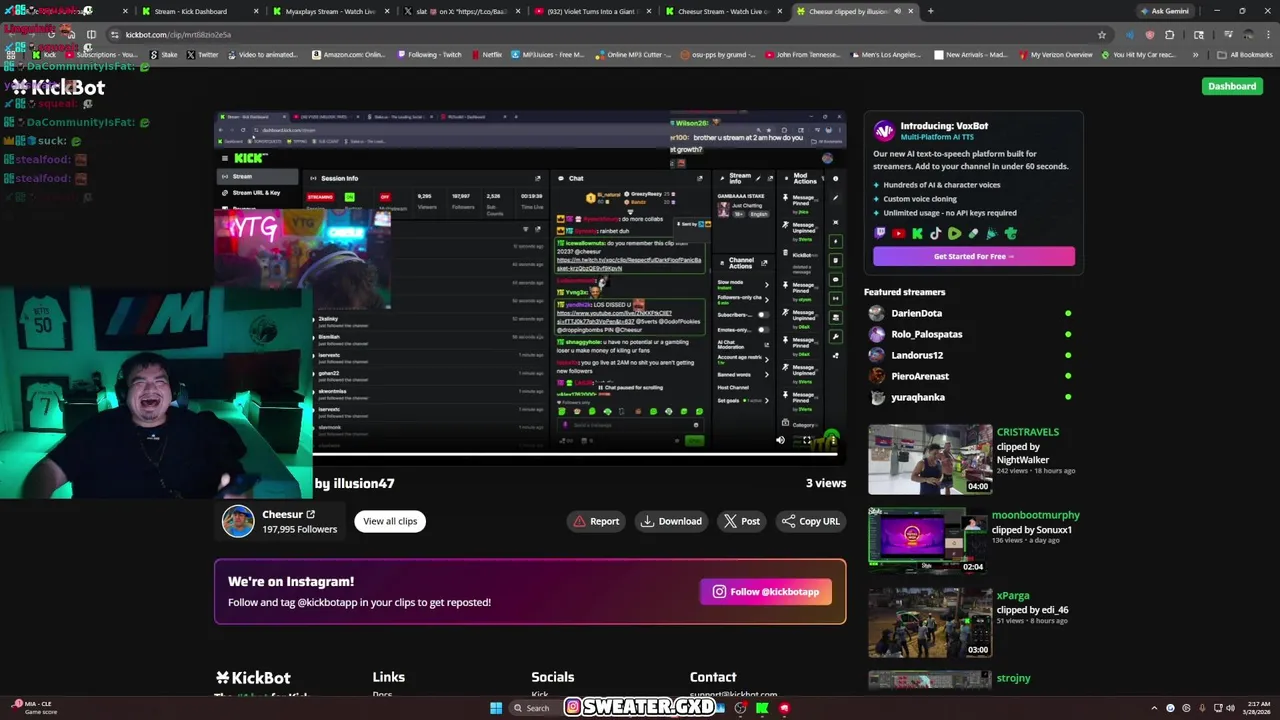Screen dimensions: 1280x720
Task: Show hidden system tray icons
Action: click(1154, 708)
